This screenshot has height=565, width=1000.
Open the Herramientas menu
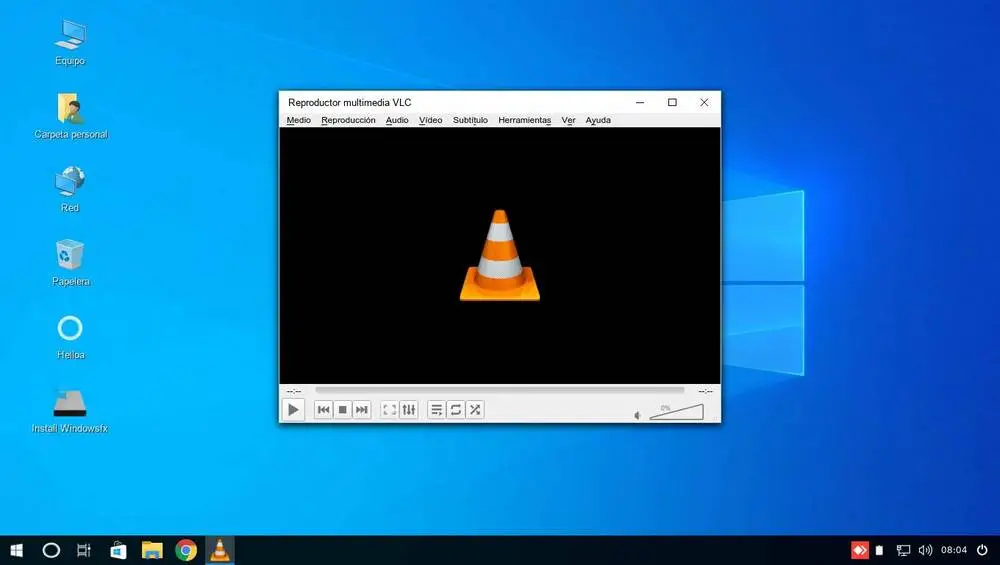[x=524, y=120]
